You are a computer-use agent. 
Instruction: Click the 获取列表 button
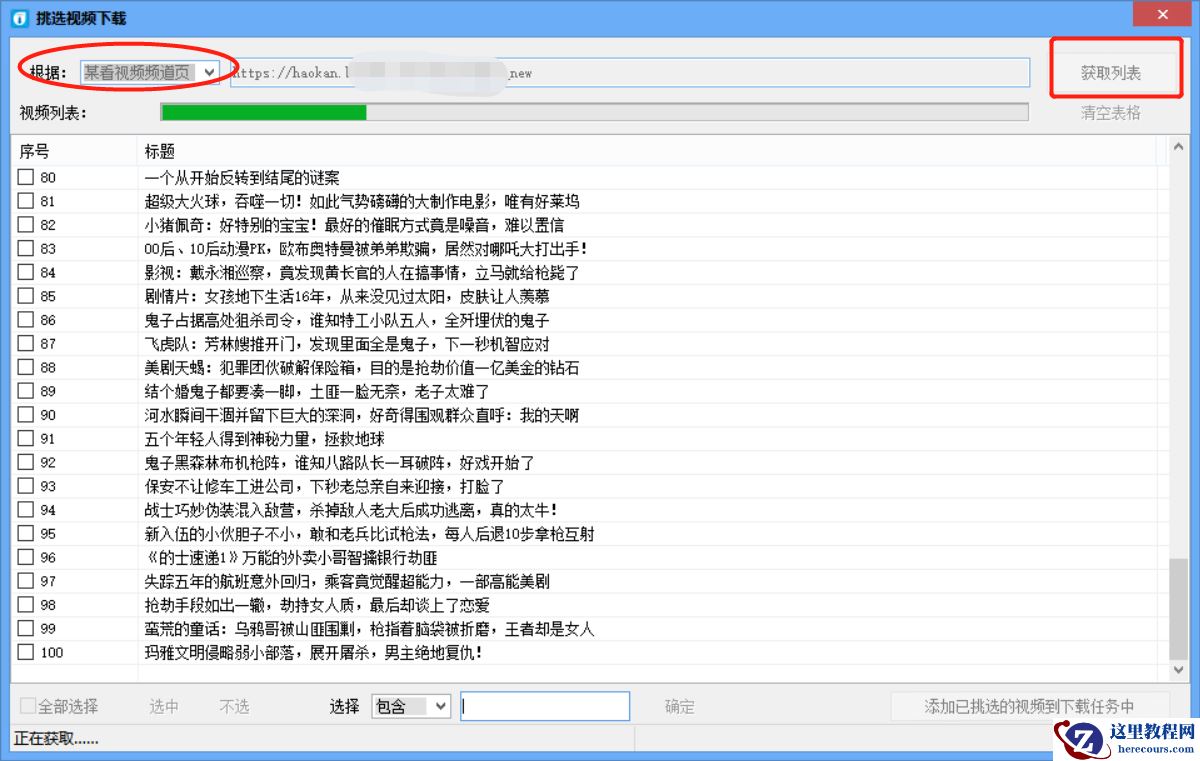point(1111,73)
